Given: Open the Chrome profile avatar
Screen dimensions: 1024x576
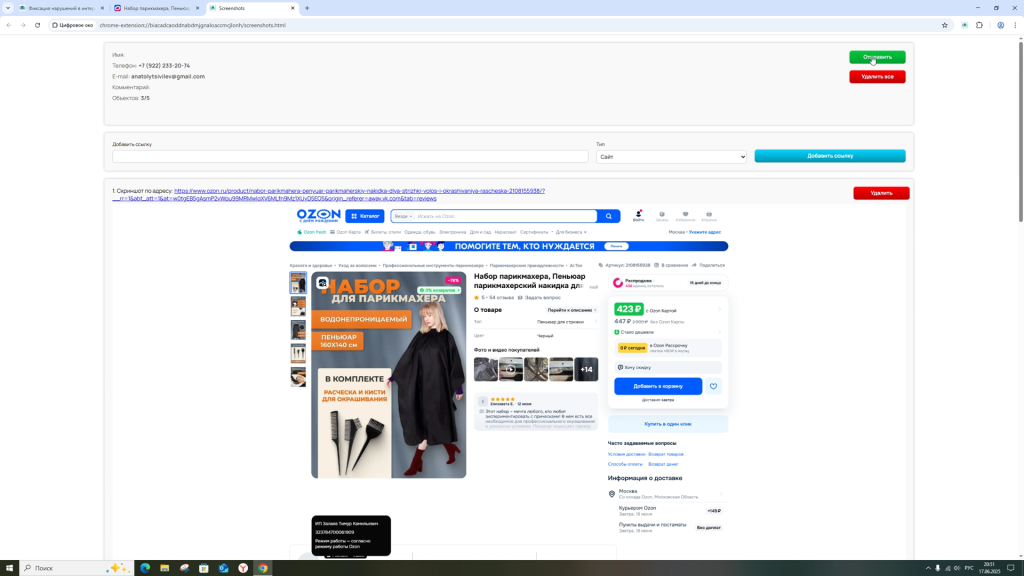Looking at the screenshot, I should (1000, 25).
